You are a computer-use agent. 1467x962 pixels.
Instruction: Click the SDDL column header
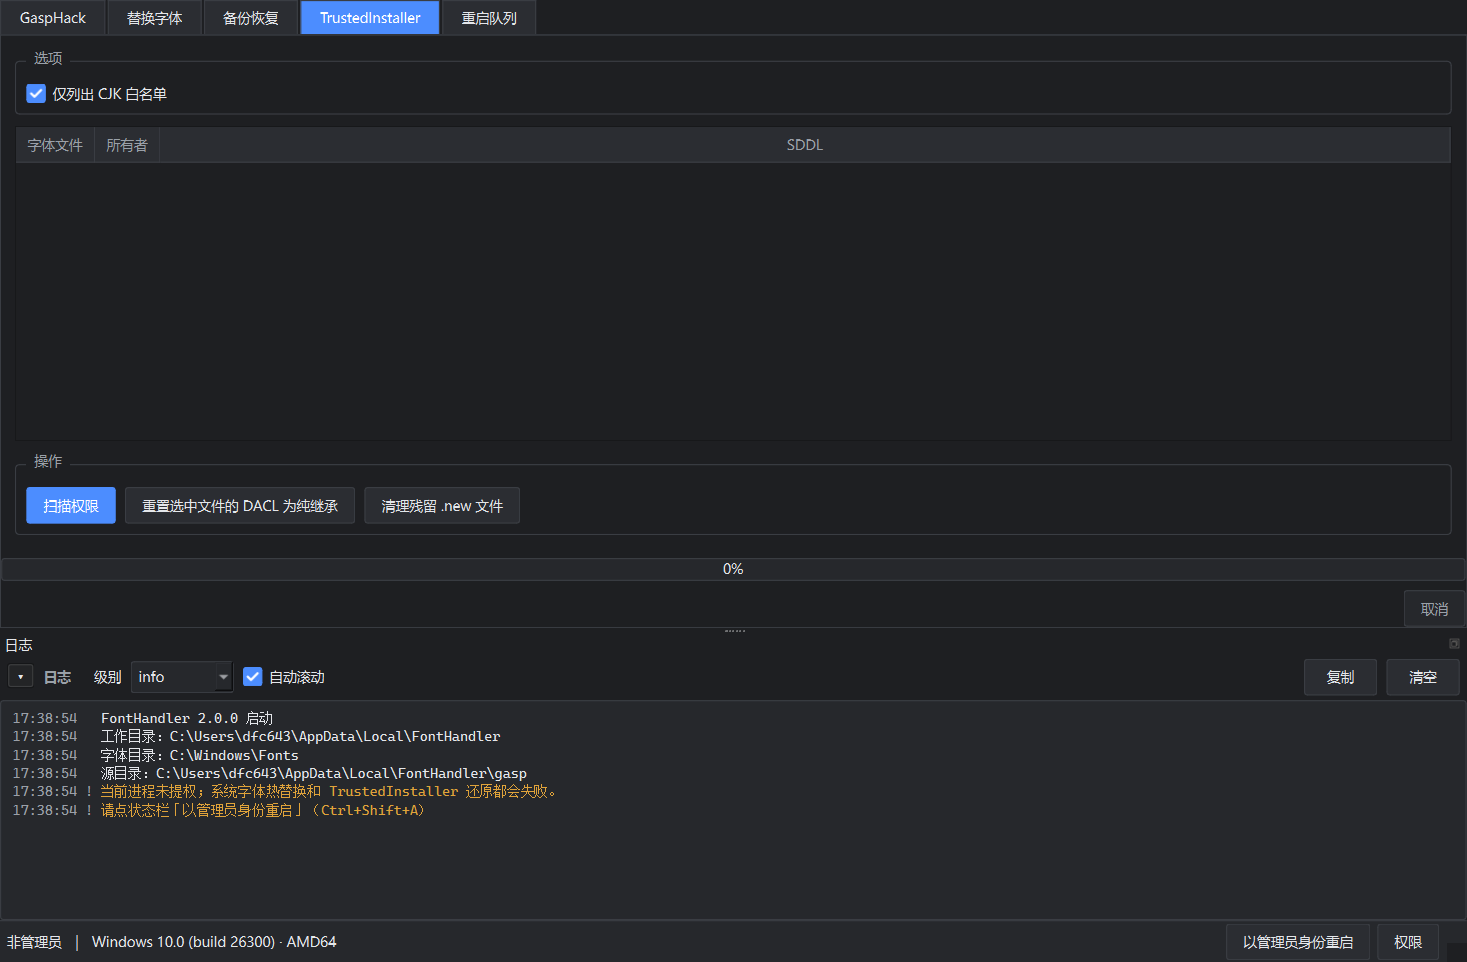coord(805,145)
